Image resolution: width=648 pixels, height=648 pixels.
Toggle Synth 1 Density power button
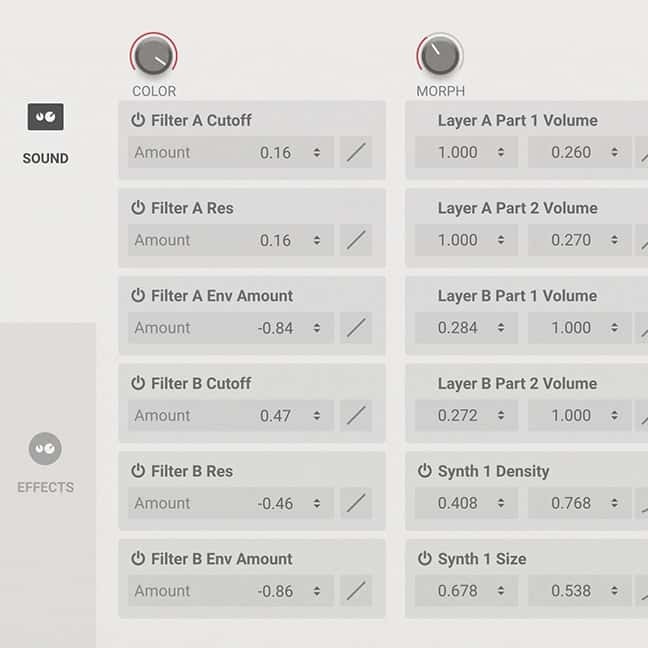[424, 471]
